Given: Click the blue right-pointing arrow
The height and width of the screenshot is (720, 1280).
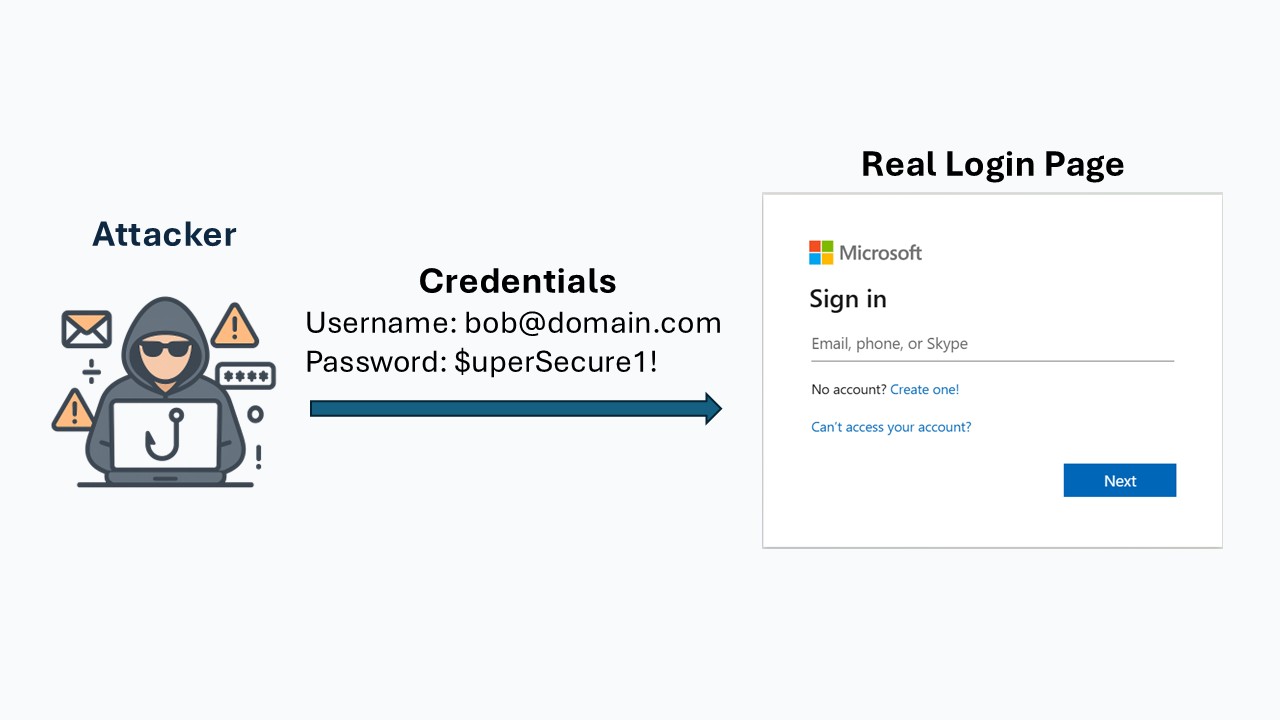Looking at the screenshot, I should tap(515, 408).
